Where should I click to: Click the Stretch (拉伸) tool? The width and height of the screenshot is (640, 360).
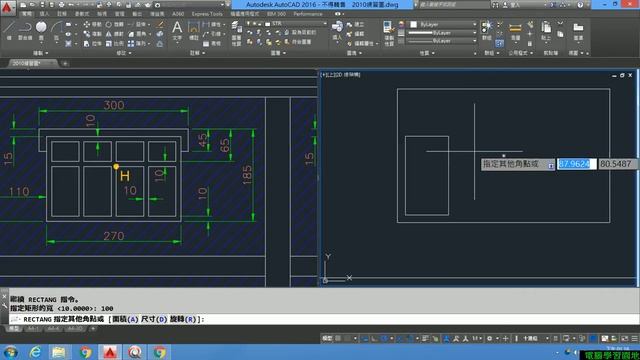tap(93, 43)
